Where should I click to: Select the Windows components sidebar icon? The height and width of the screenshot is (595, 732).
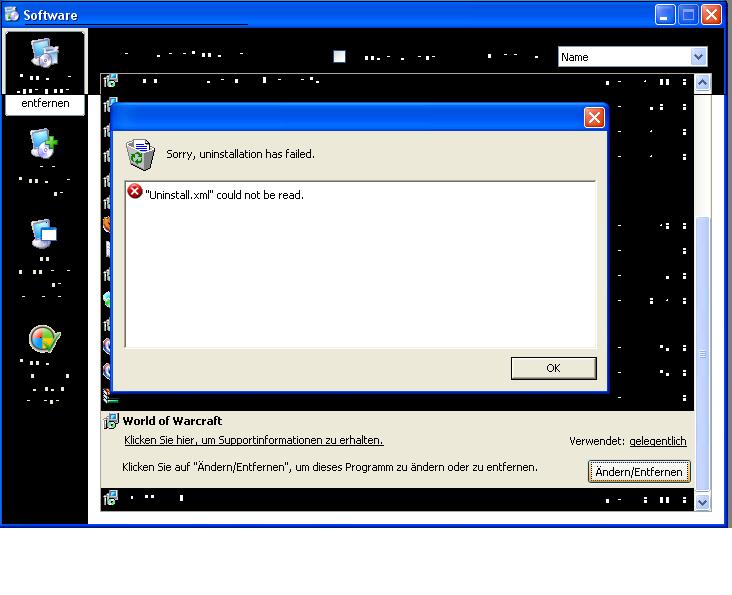45,234
